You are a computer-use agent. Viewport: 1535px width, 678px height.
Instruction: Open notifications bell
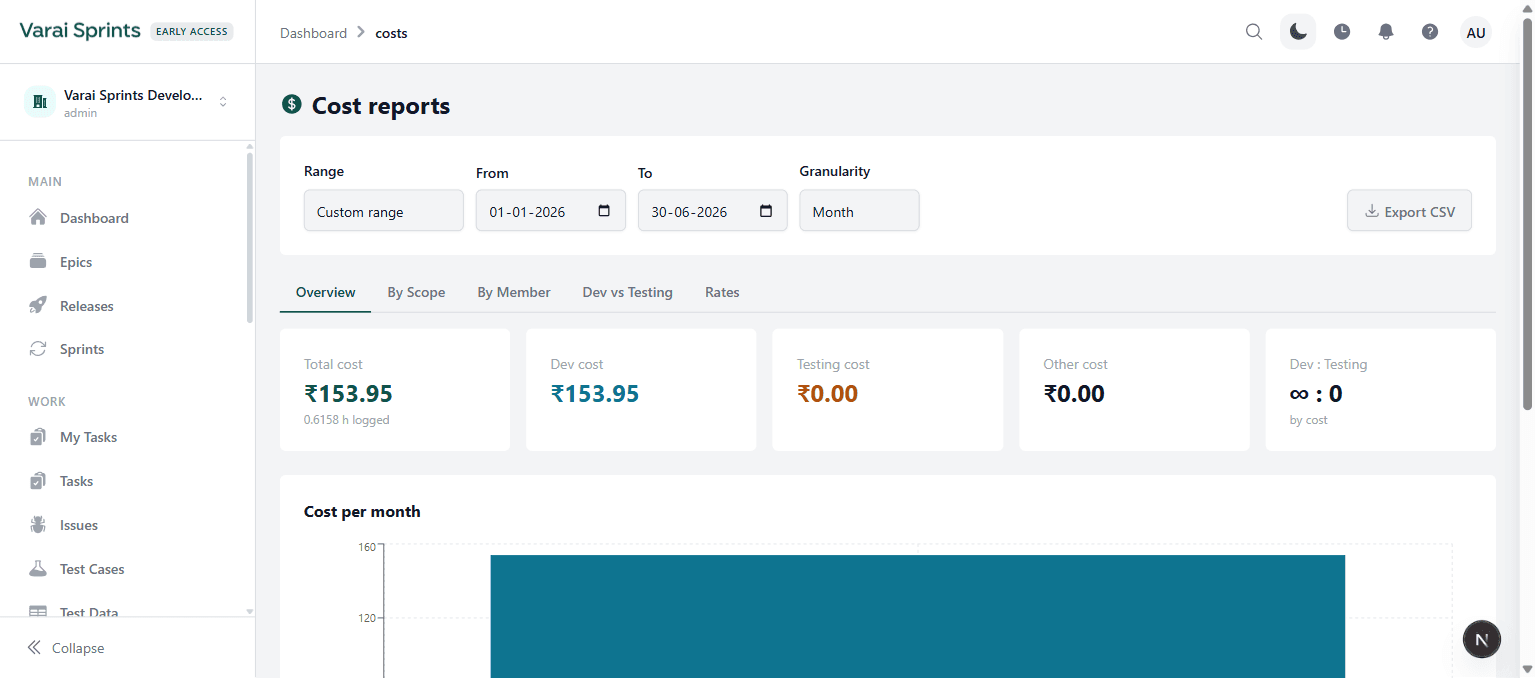[1386, 32]
